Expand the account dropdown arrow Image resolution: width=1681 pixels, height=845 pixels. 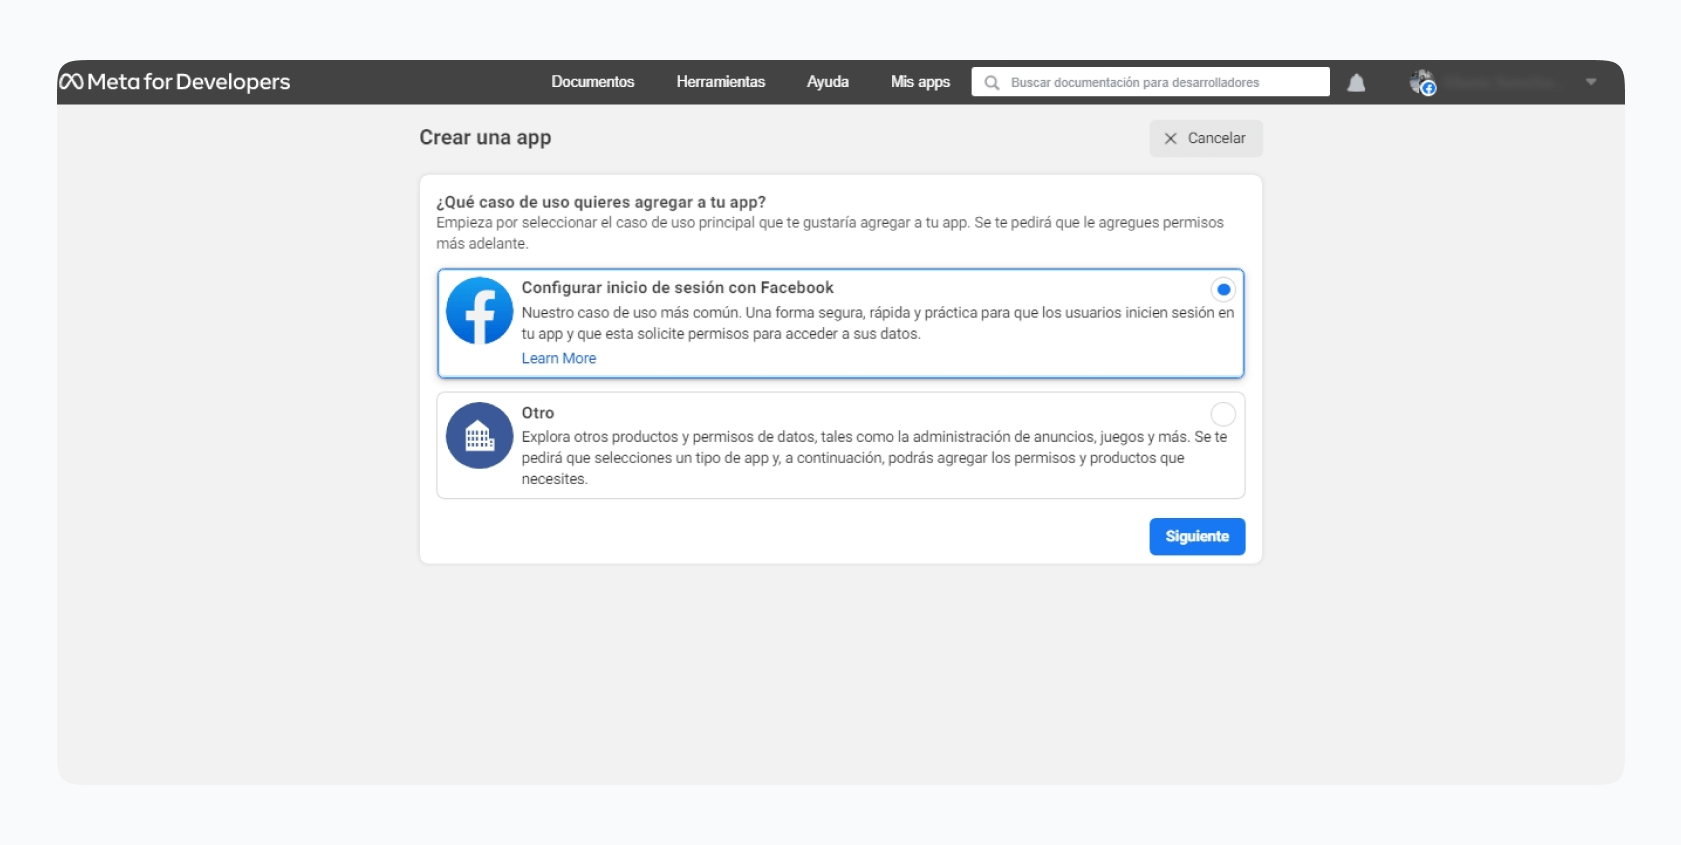coord(1591,82)
